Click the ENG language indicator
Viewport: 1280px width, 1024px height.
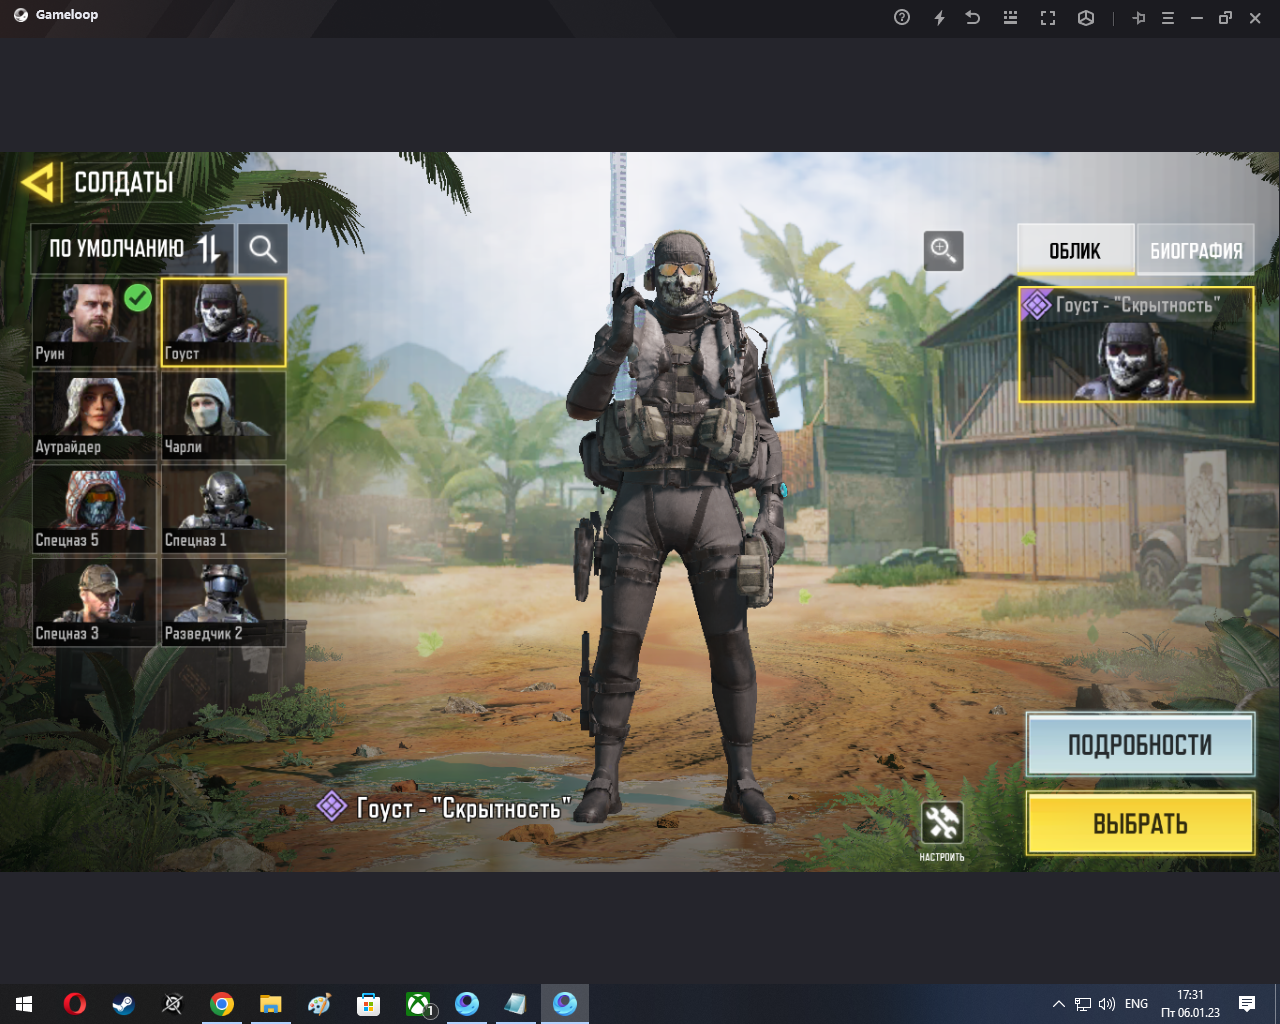pos(1136,1004)
